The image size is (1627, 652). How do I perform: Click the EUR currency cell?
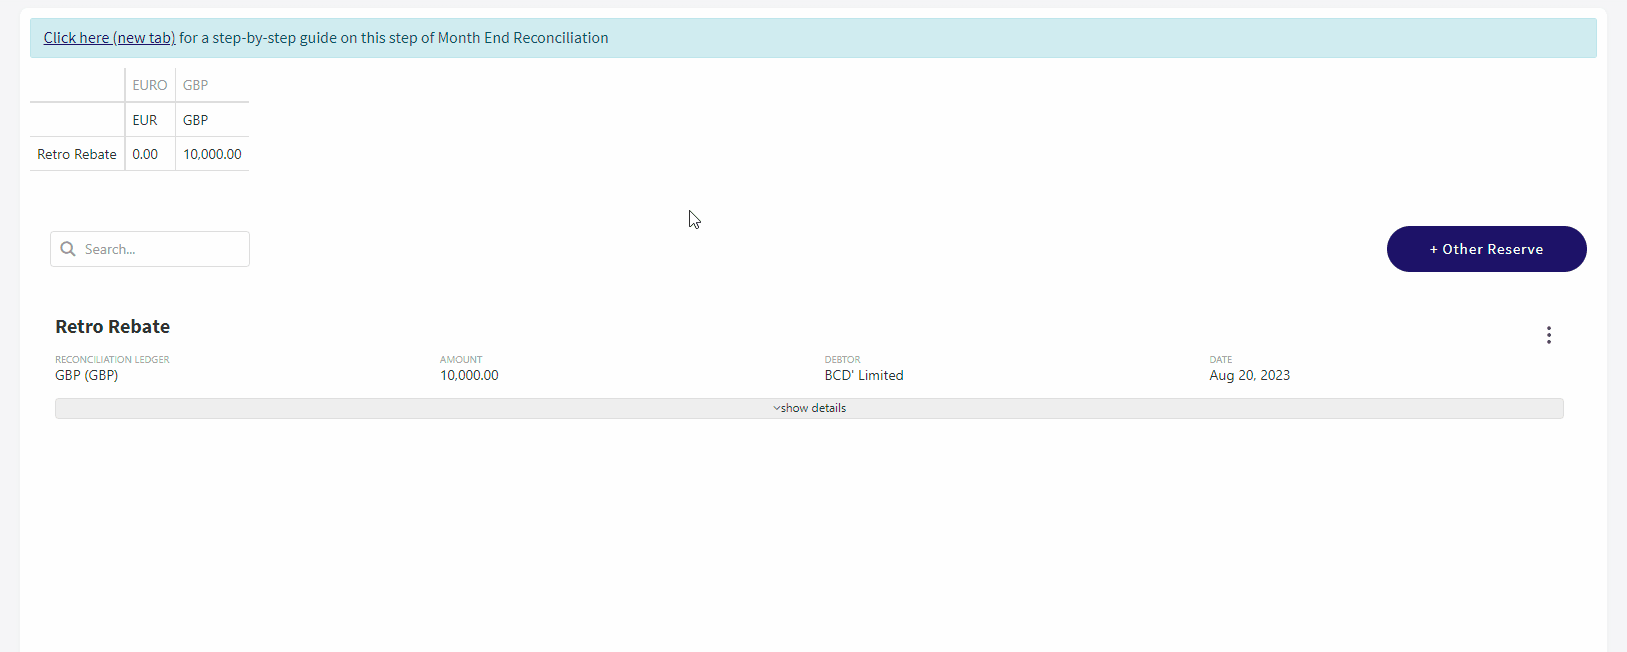click(145, 120)
